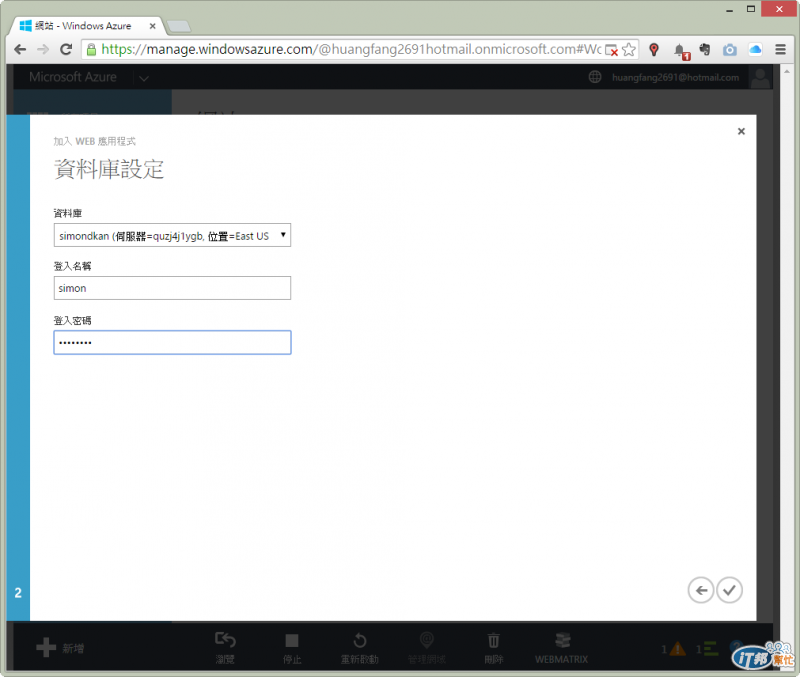Viewport: 800px width, 677px height.
Task: Click the user avatar icon
Action: 760,78
